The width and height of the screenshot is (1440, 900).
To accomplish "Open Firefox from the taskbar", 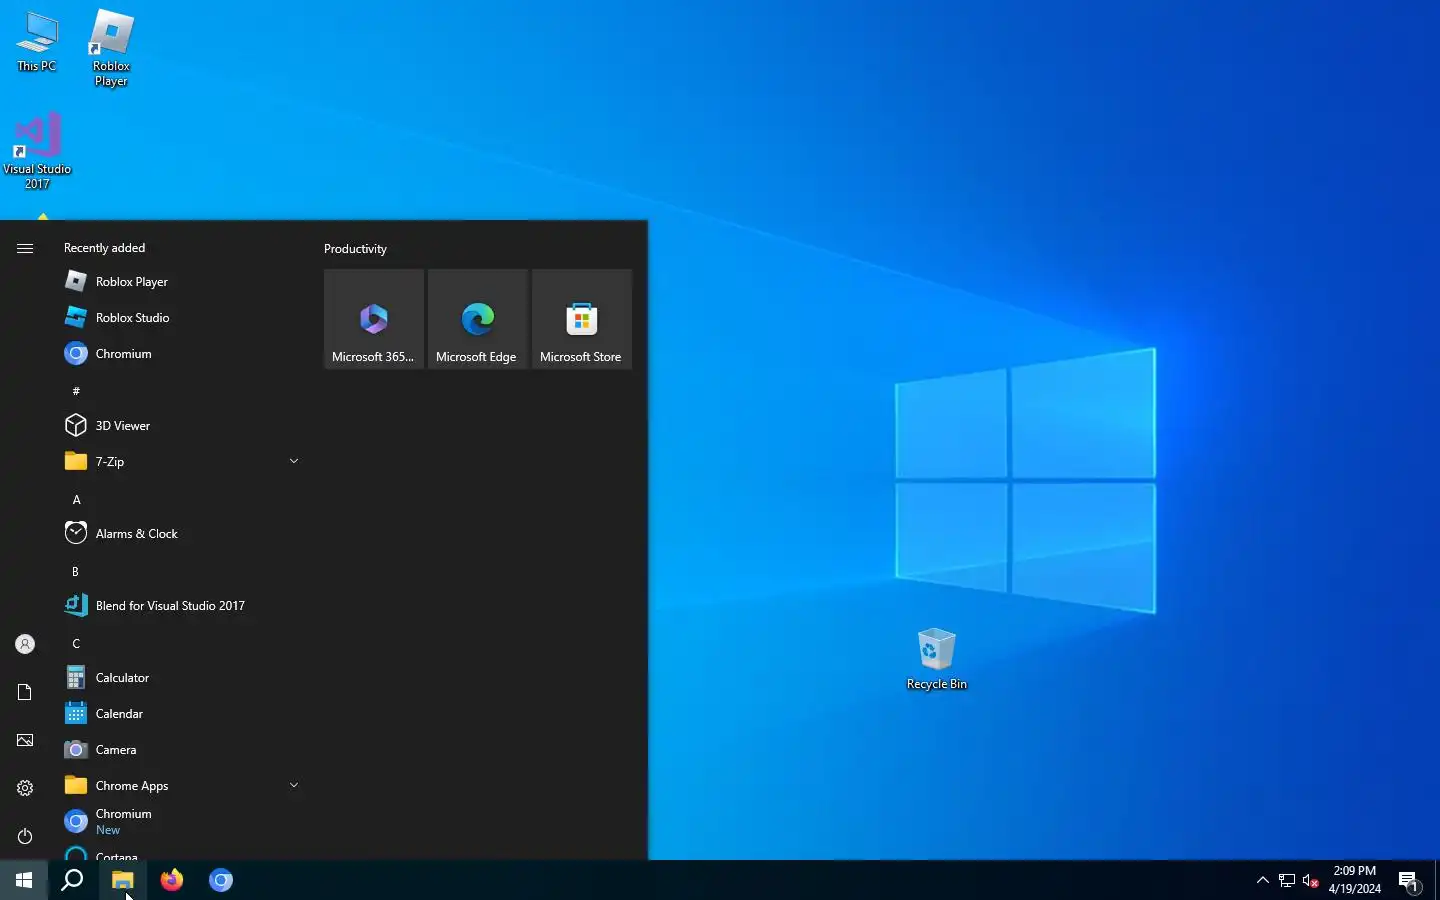I will click(172, 880).
